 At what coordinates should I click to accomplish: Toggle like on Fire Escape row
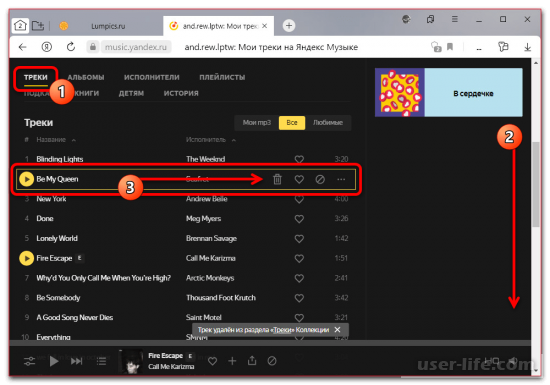(x=299, y=258)
